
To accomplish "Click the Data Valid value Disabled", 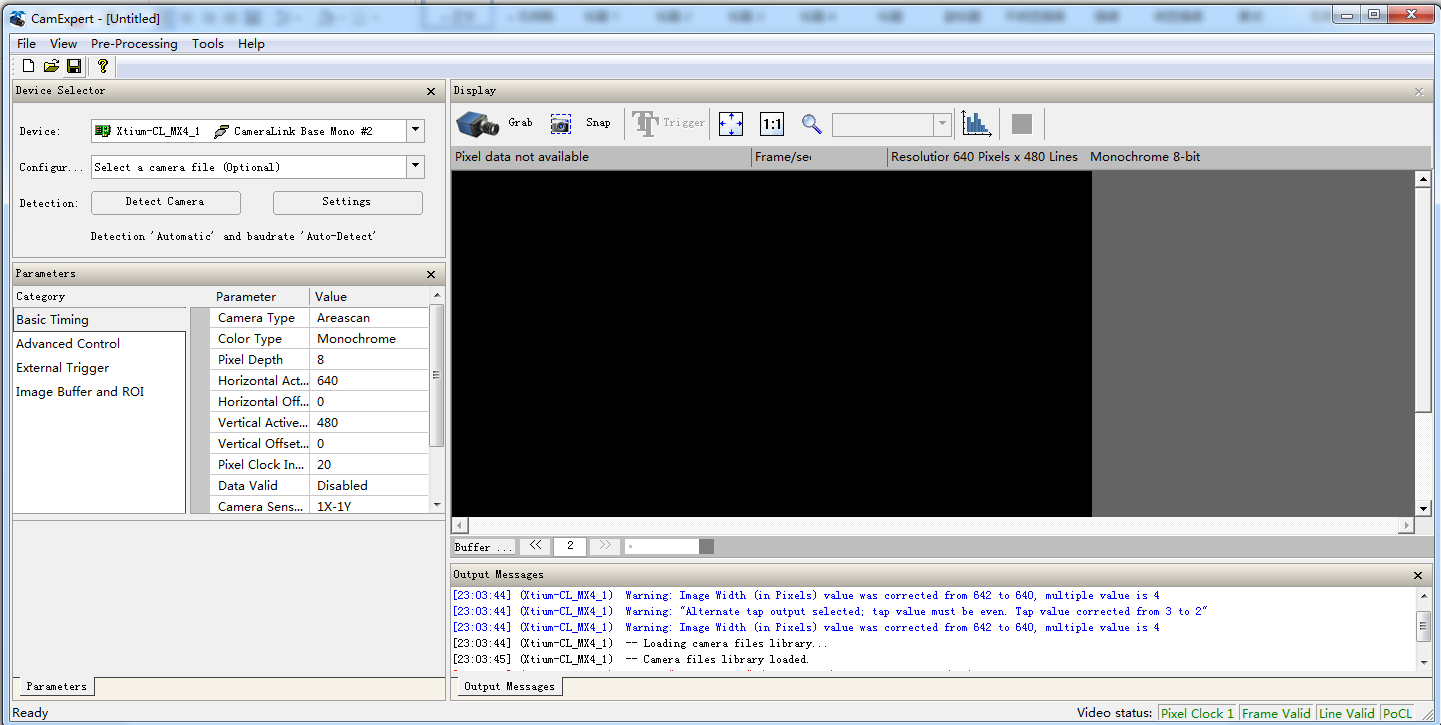I will (x=369, y=486).
